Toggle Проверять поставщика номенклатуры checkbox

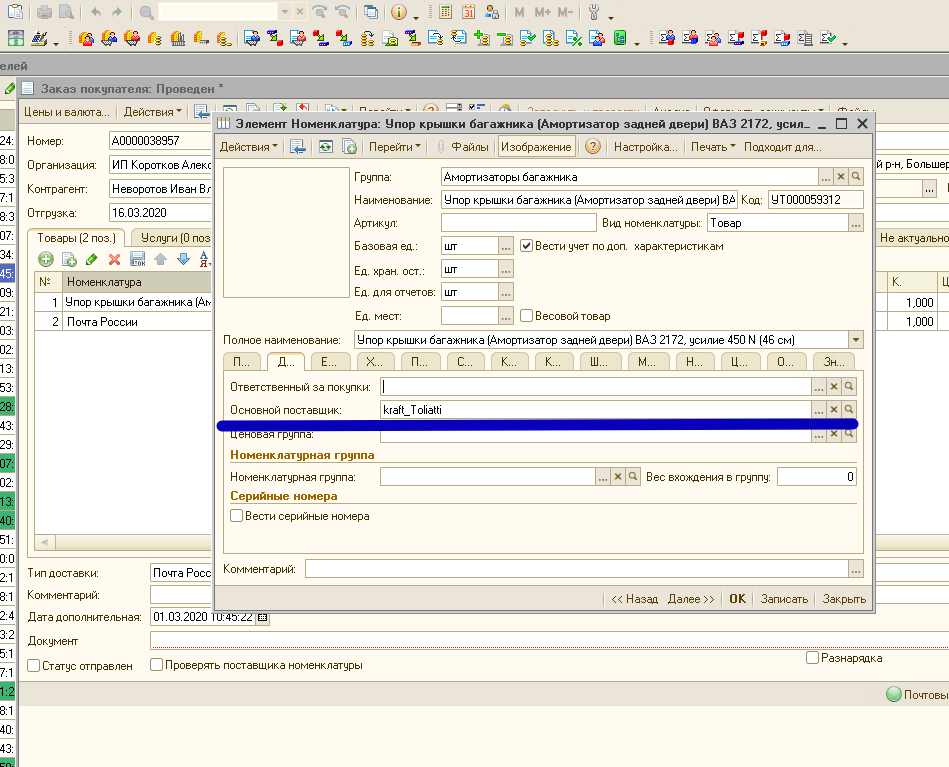click(x=157, y=665)
